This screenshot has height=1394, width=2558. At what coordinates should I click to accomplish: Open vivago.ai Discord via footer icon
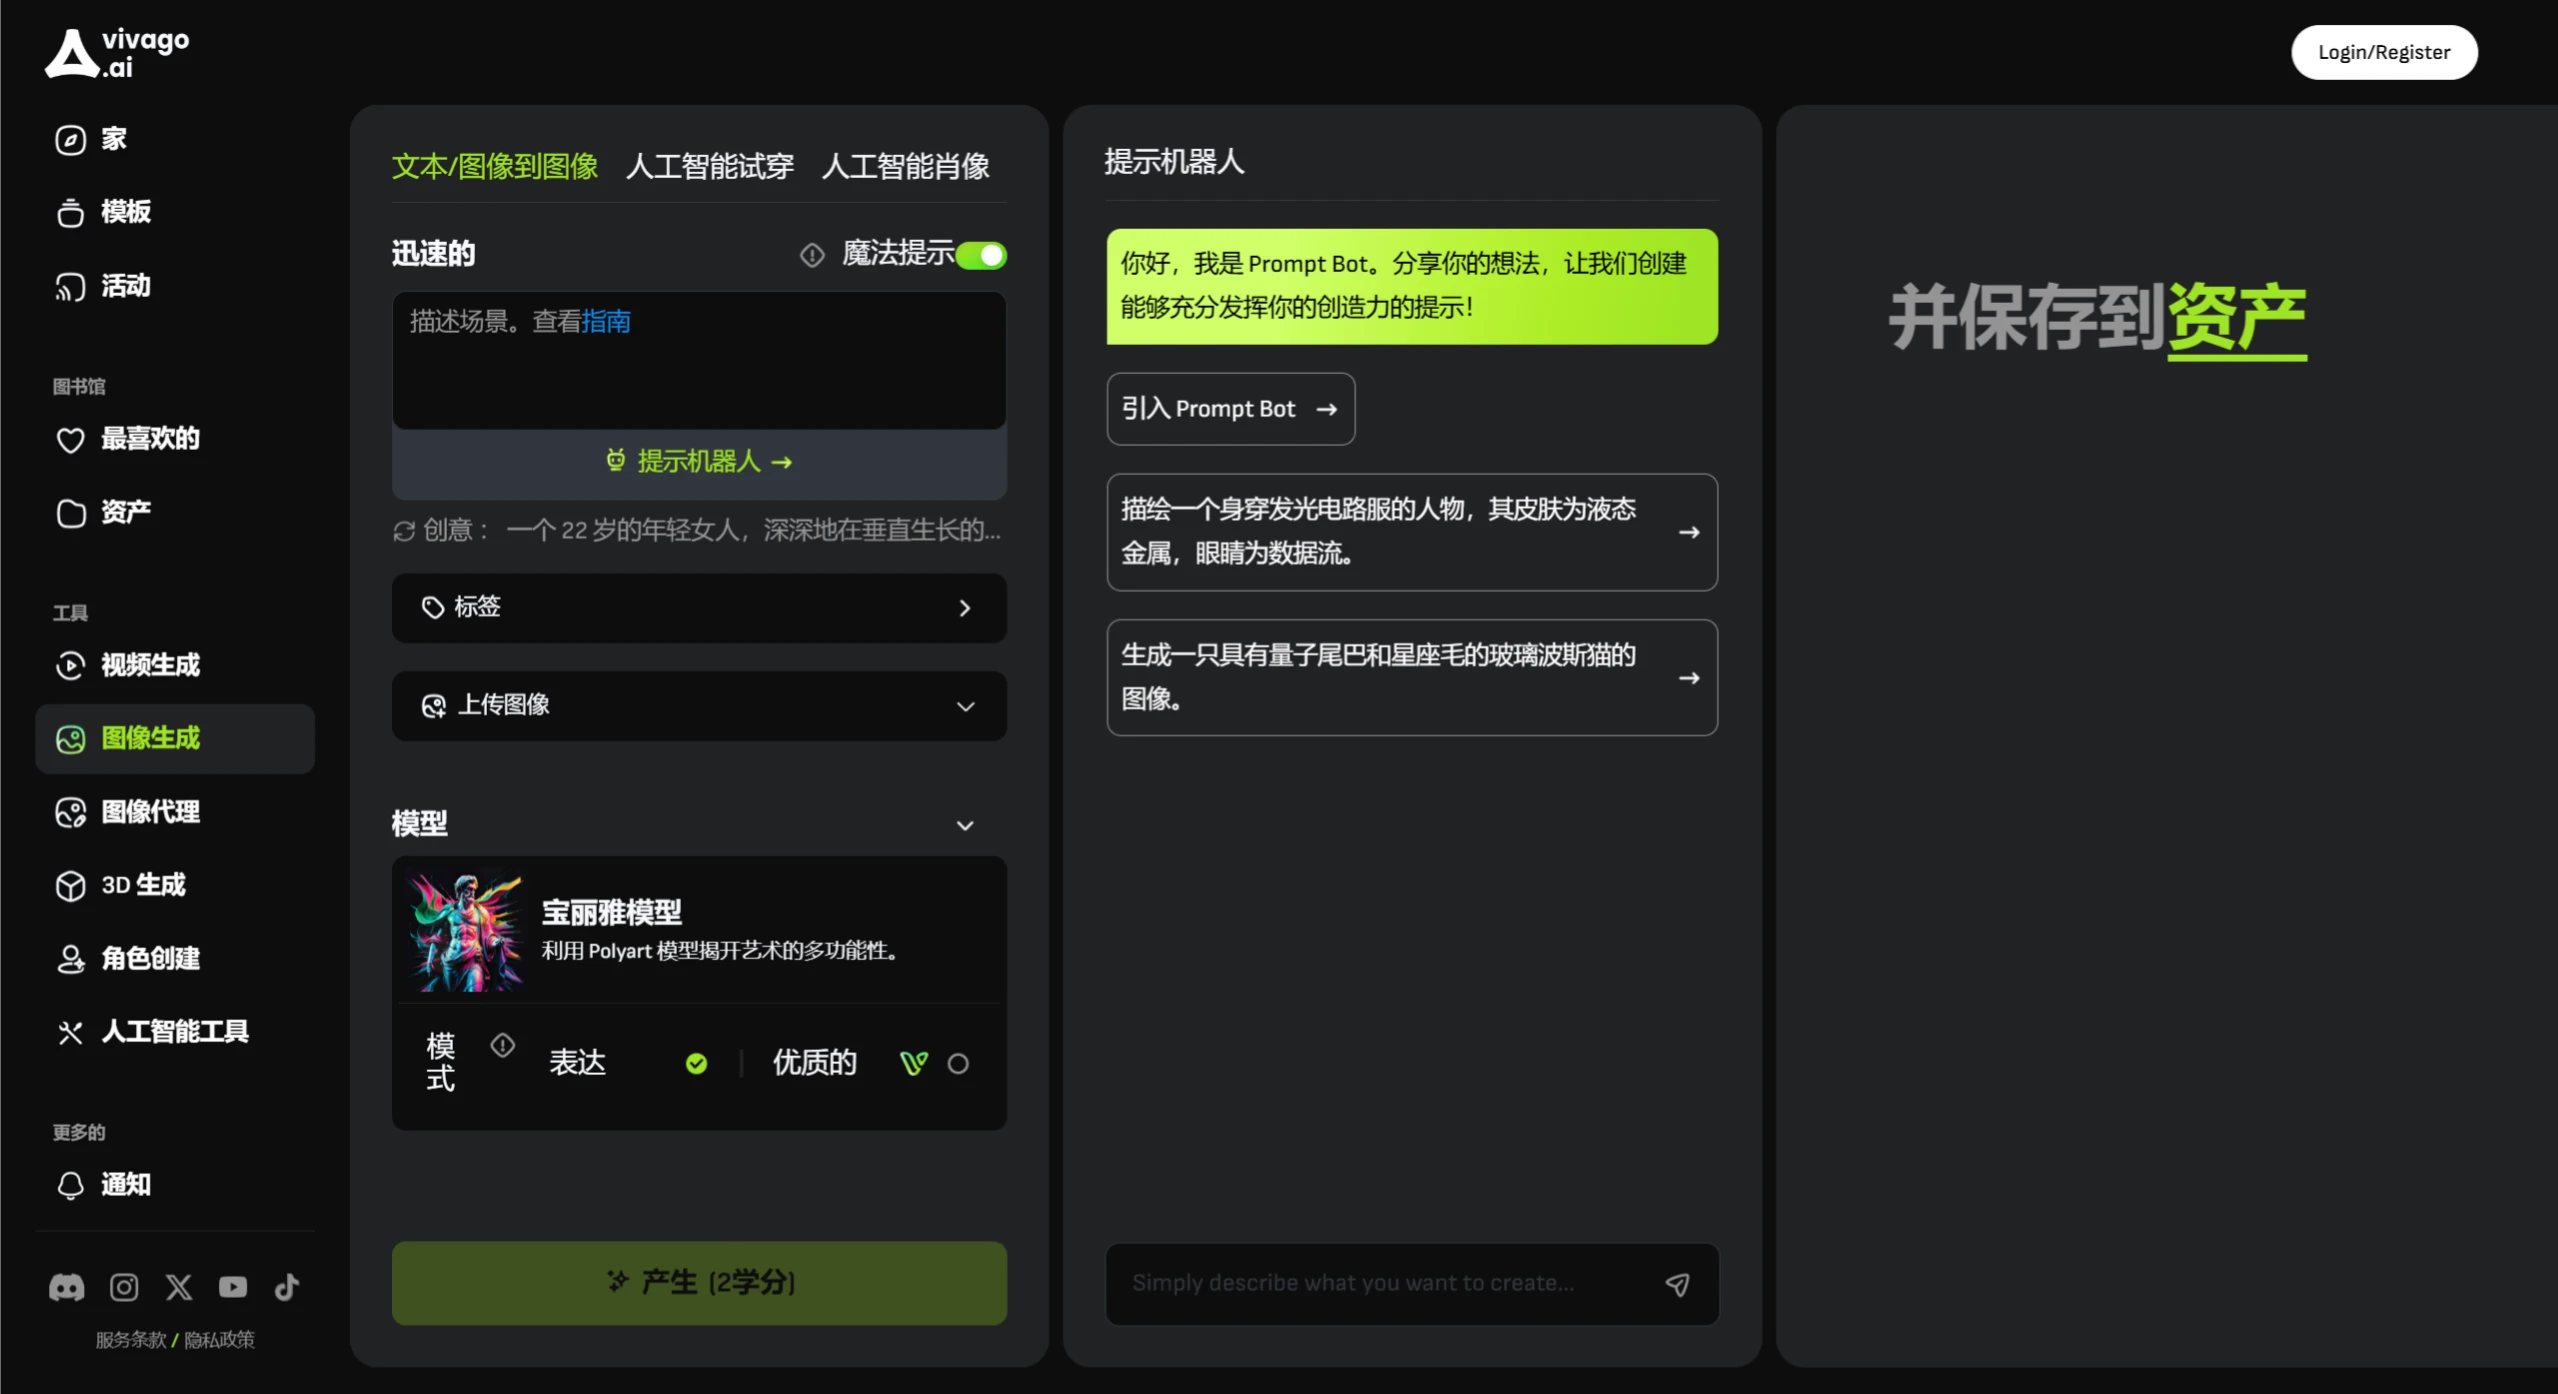[x=66, y=1287]
